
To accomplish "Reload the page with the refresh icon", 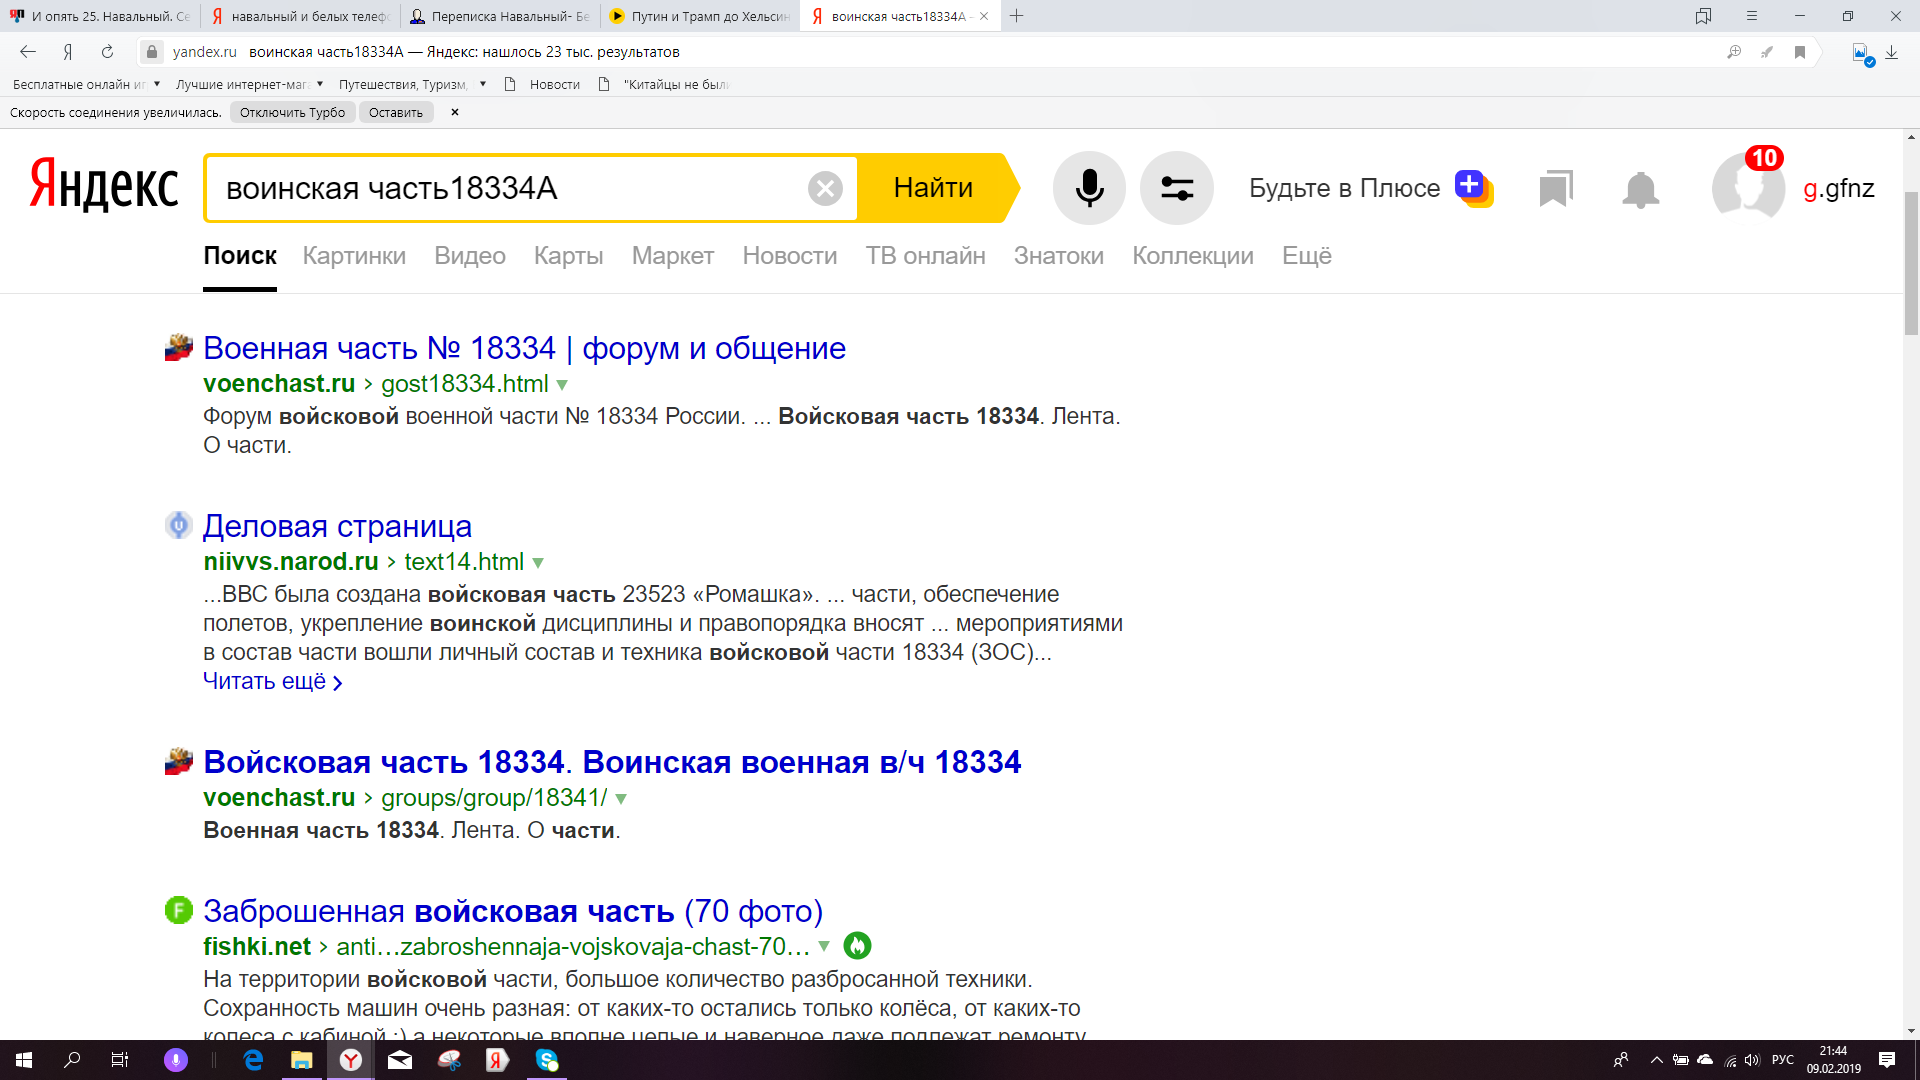I will (x=107, y=52).
